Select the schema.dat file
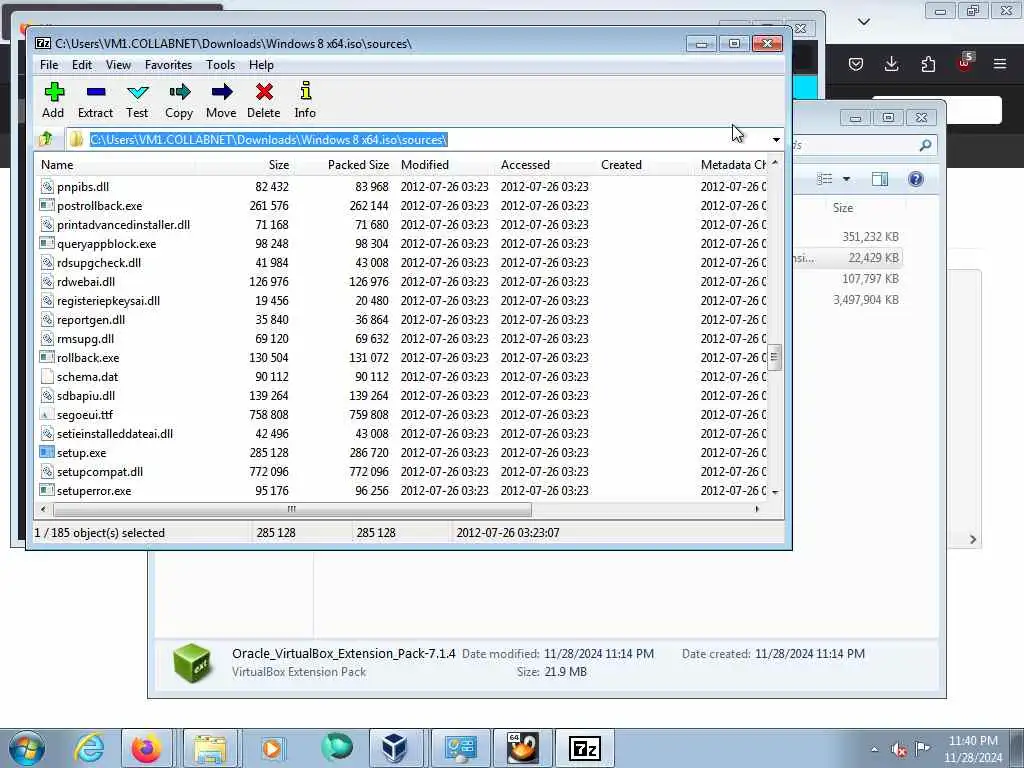1024x768 pixels. pos(87,377)
